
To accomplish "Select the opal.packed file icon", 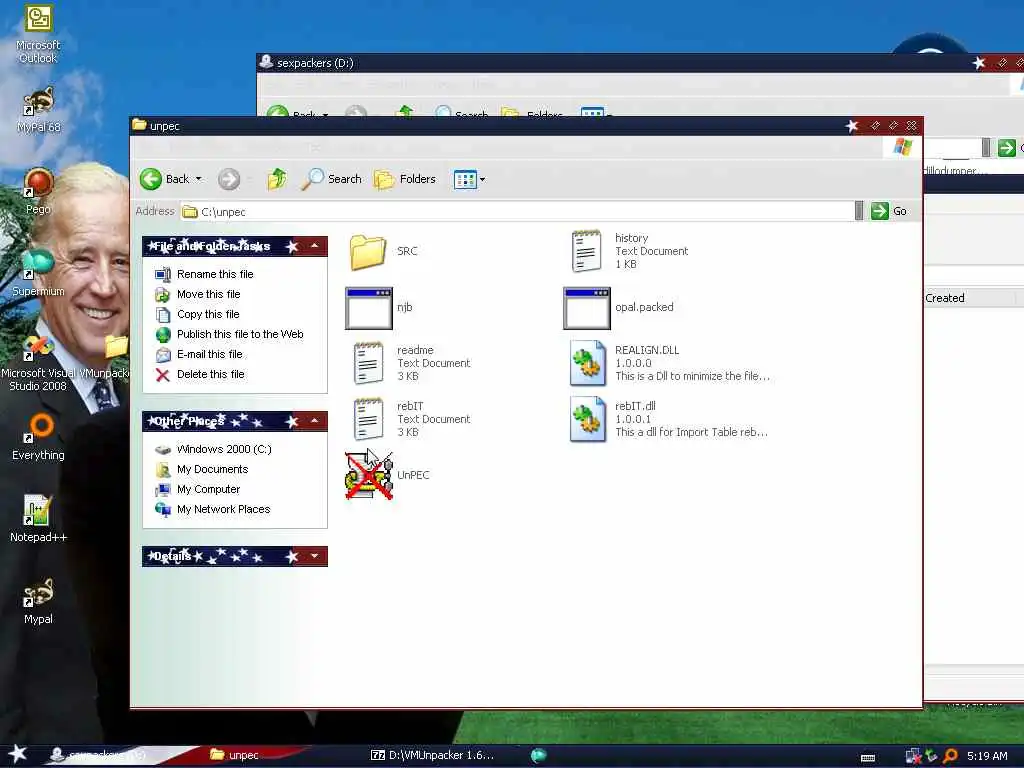I will 586,308.
